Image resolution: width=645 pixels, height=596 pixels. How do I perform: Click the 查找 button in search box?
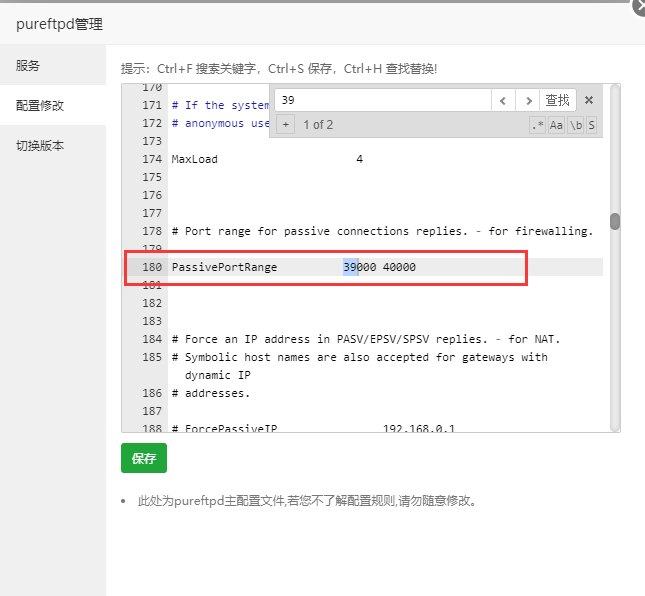click(x=558, y=100)
